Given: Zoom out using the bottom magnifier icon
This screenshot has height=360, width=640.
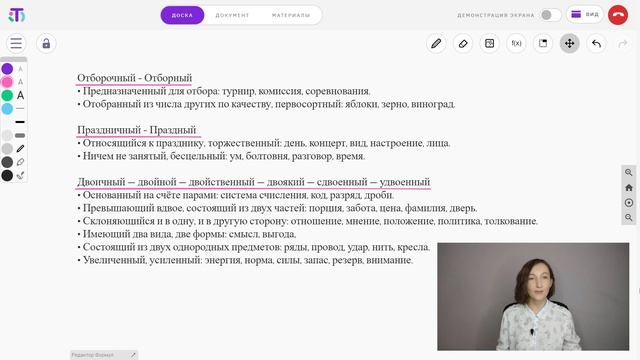Looking at the screenshot, I should tap(629, 218).
